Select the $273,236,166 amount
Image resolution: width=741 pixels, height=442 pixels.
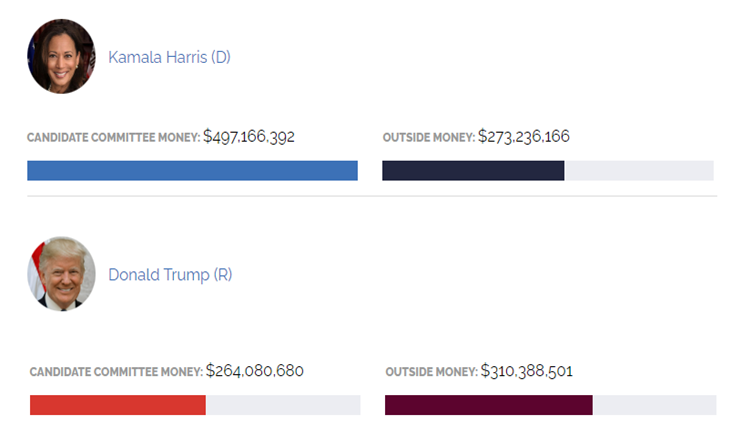pyautogui.click(x=524, y=136)
